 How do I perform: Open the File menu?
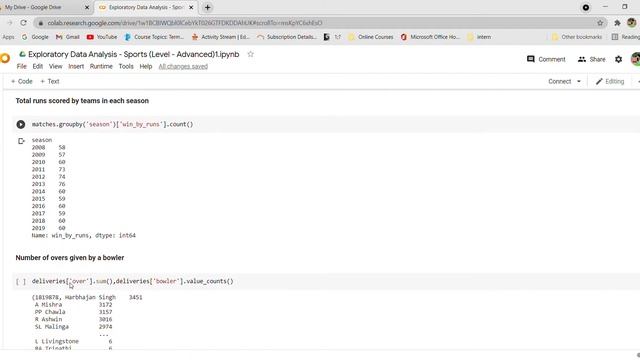click(22, 67)
